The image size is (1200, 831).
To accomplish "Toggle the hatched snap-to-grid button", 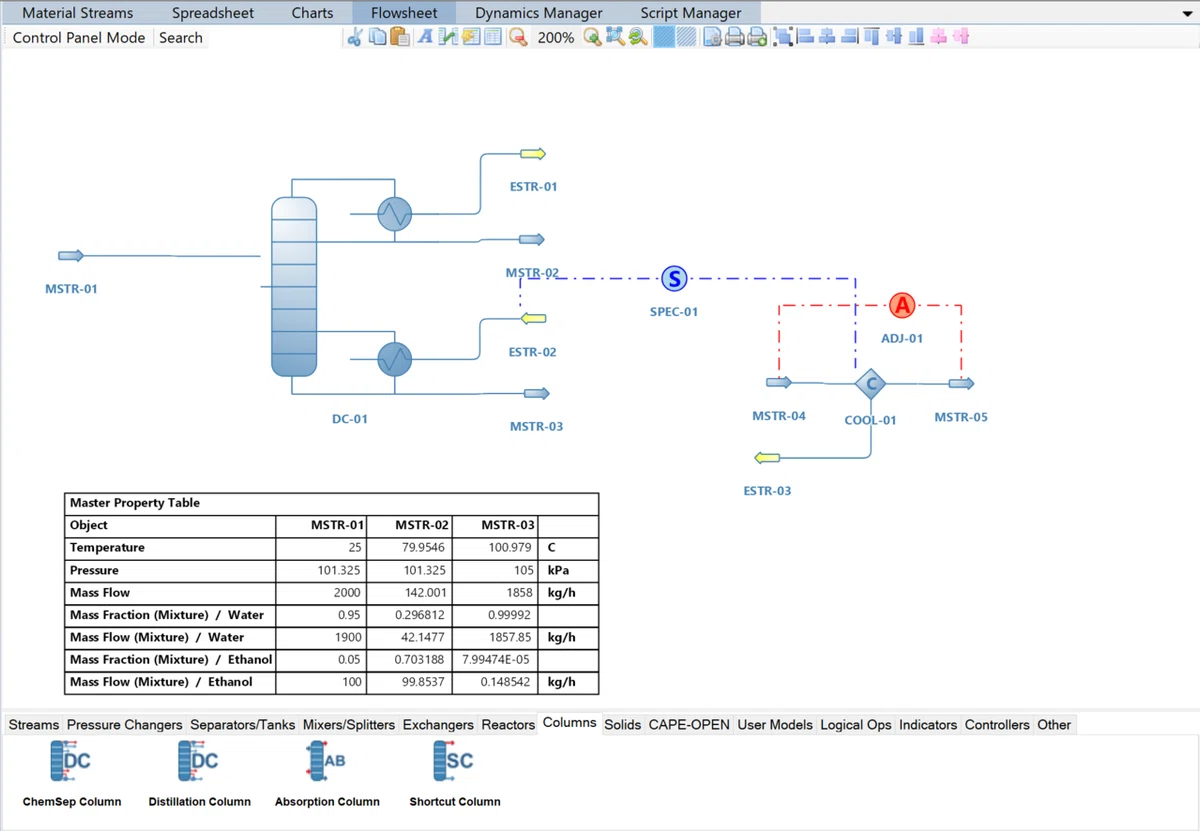I will click(687, 37).
